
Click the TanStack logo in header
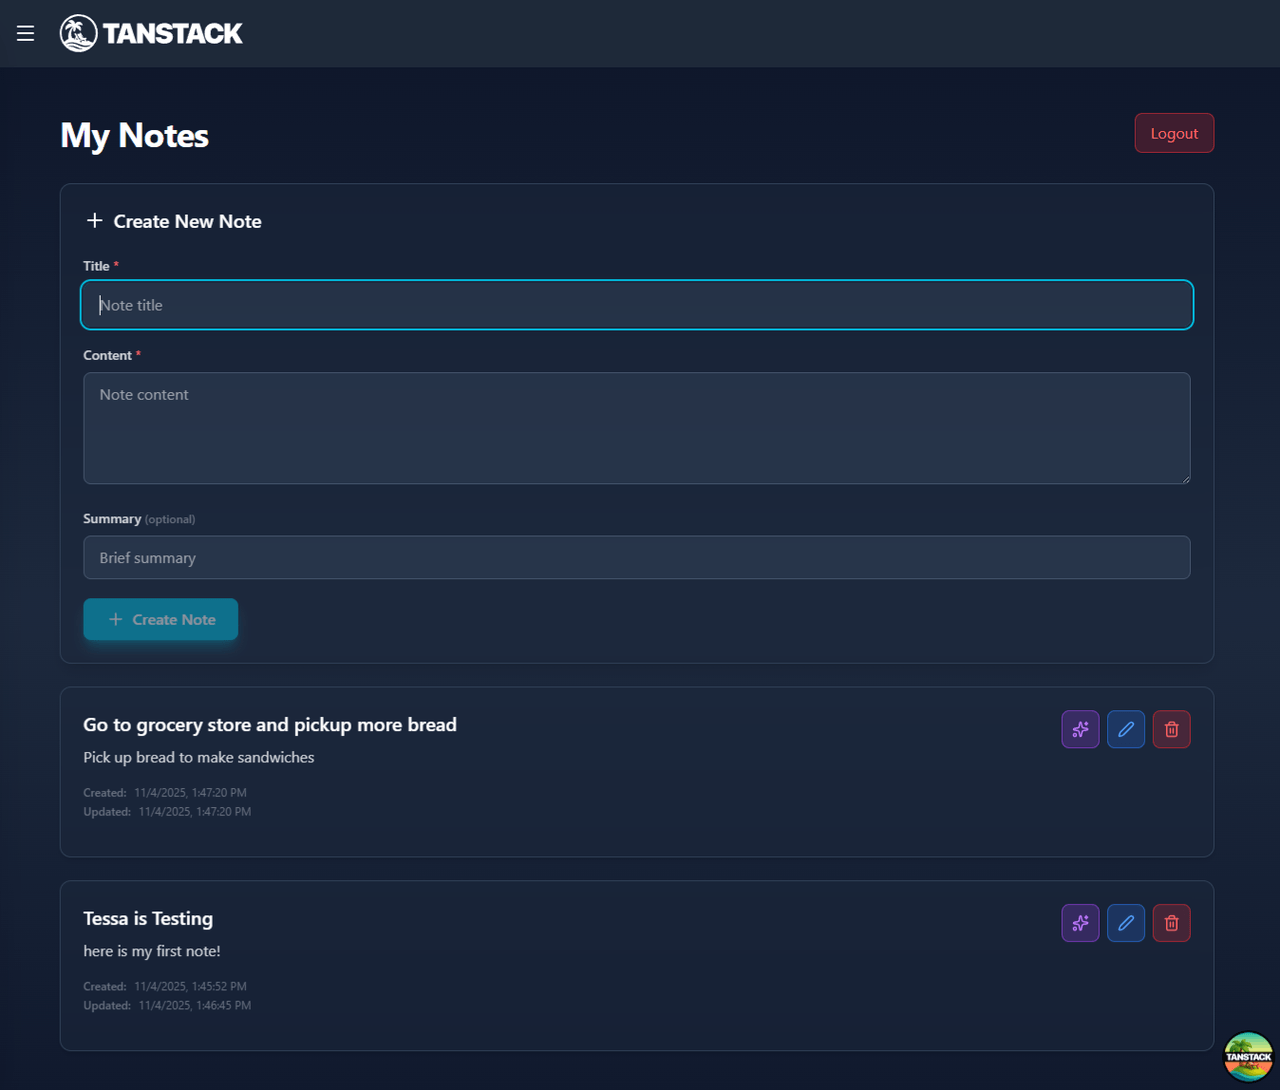point(151,33)
